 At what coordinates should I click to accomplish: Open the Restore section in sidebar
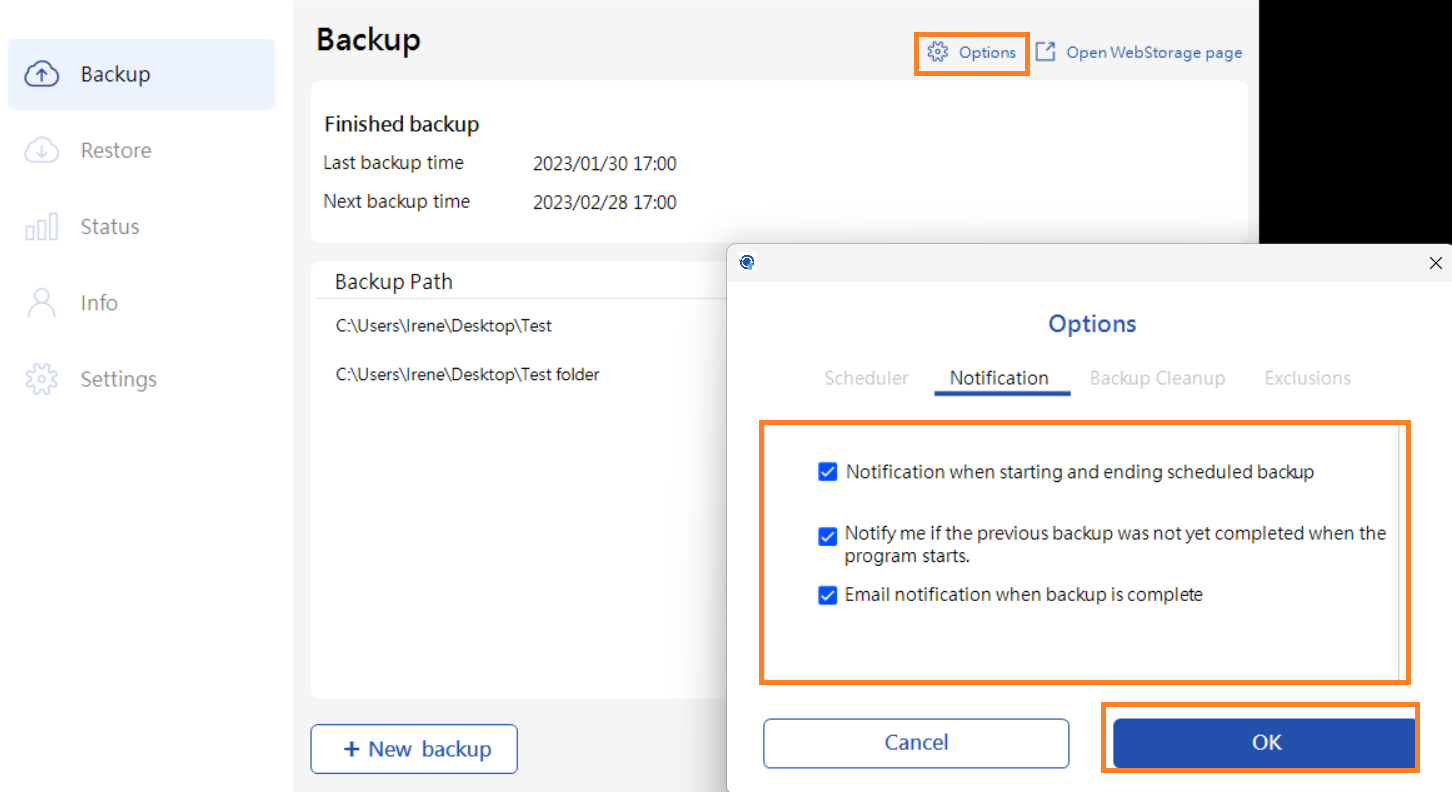[141, 150]
